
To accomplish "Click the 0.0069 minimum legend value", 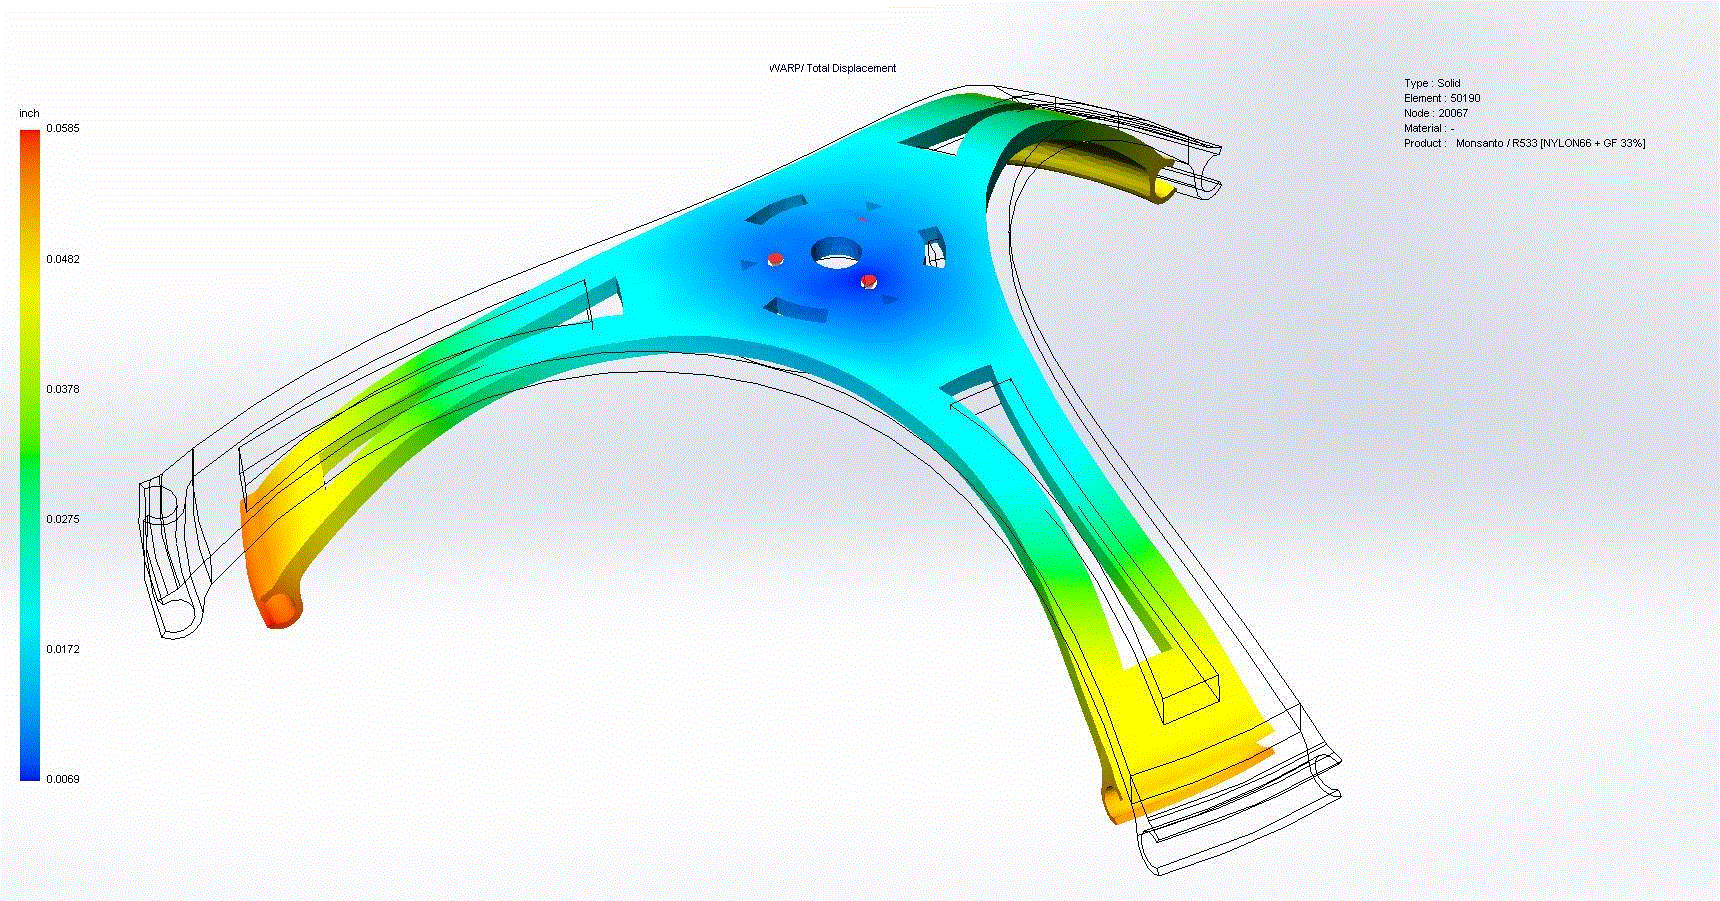I will [62, 779].
